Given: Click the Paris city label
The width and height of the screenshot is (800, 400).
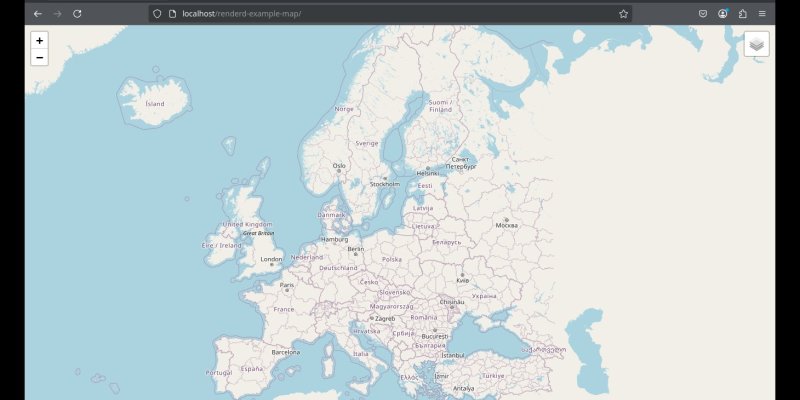Looking at the screenshot, I should coord(287,285).
